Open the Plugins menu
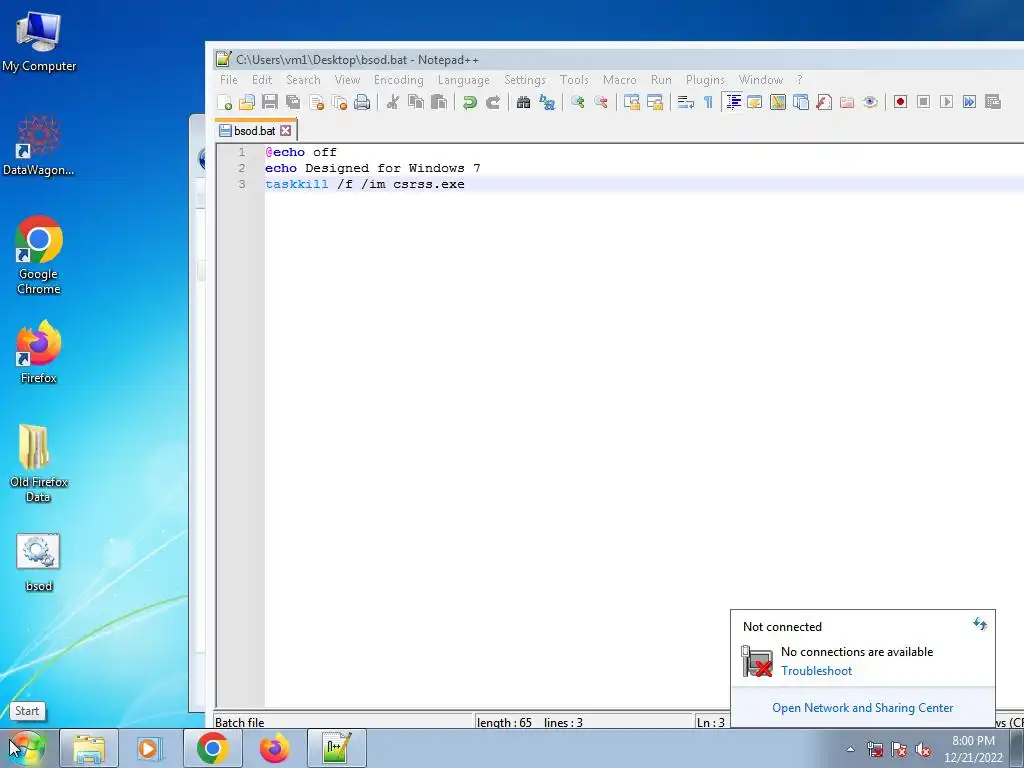 point(705,80)
